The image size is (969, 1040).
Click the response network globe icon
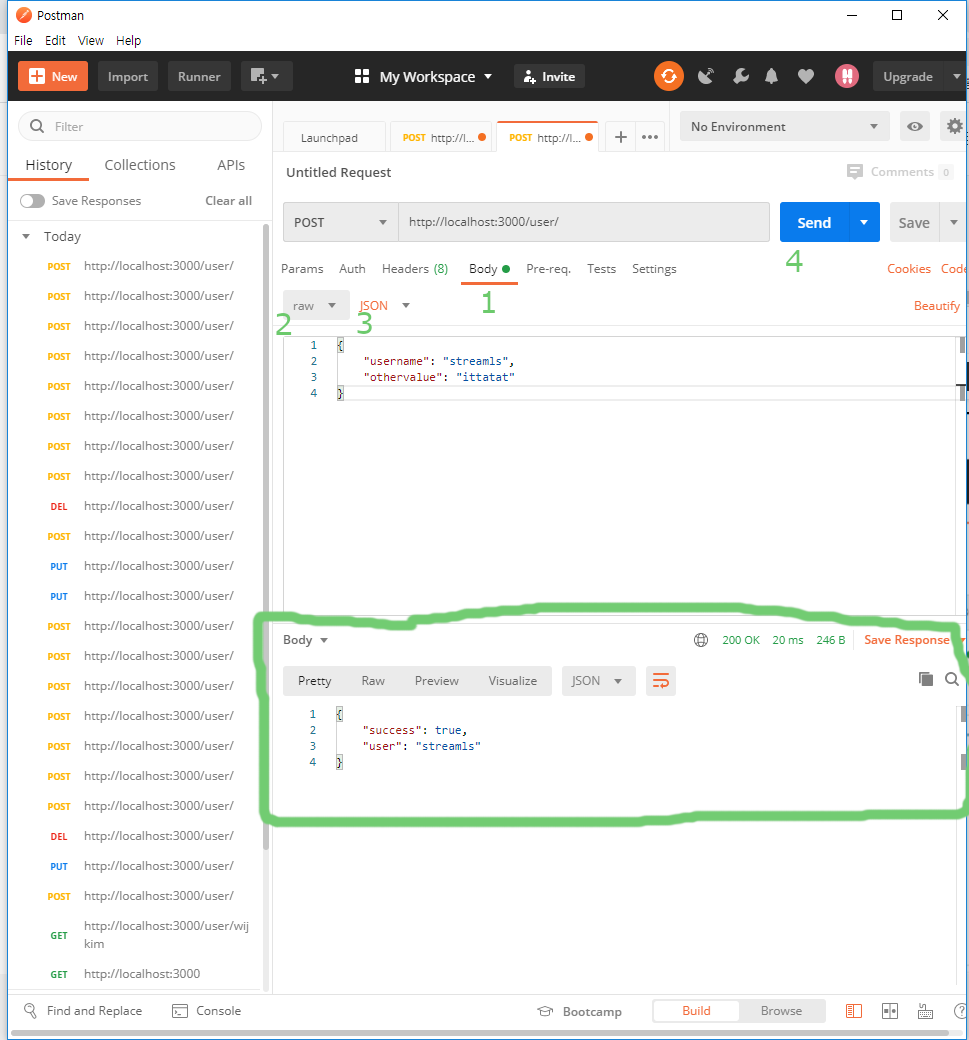click(701, 640)
